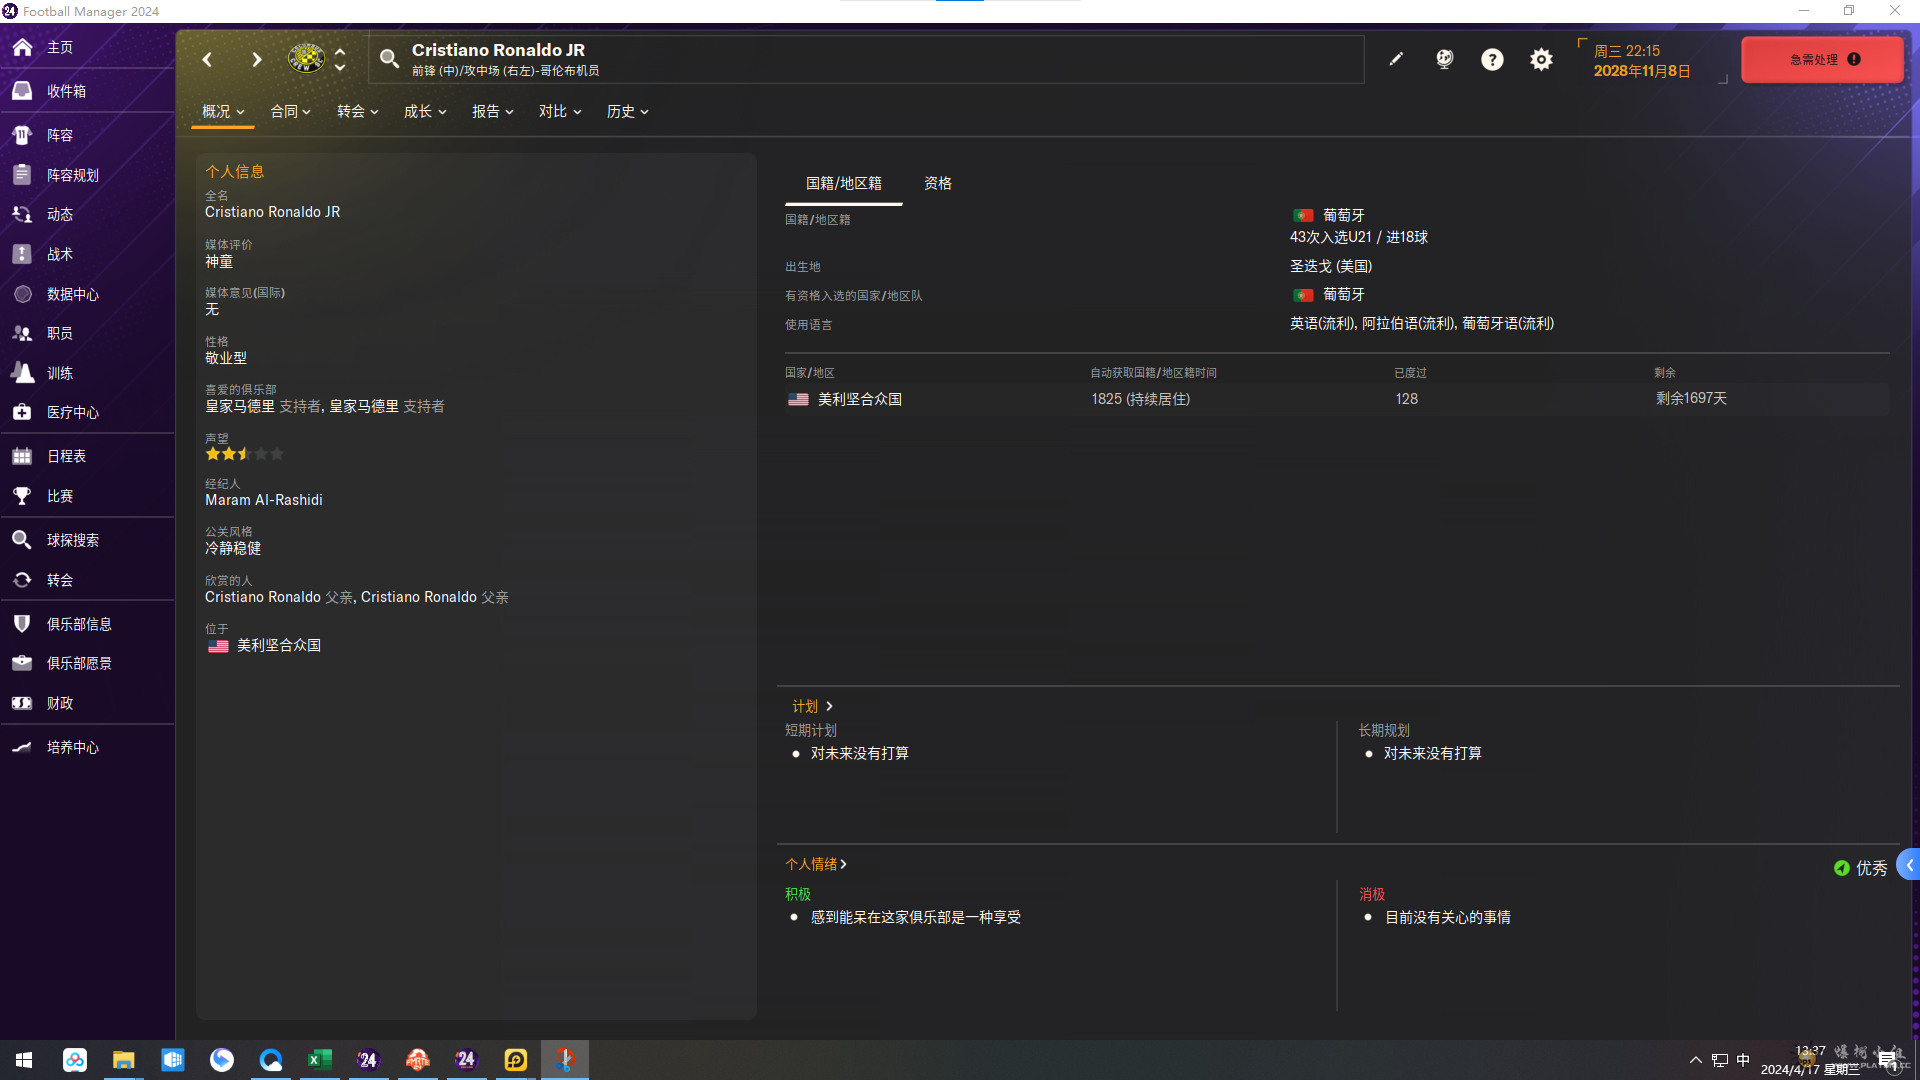Expand the 历史 history dropdown
Screen dimensions: 1920x1080
(627, 111)
